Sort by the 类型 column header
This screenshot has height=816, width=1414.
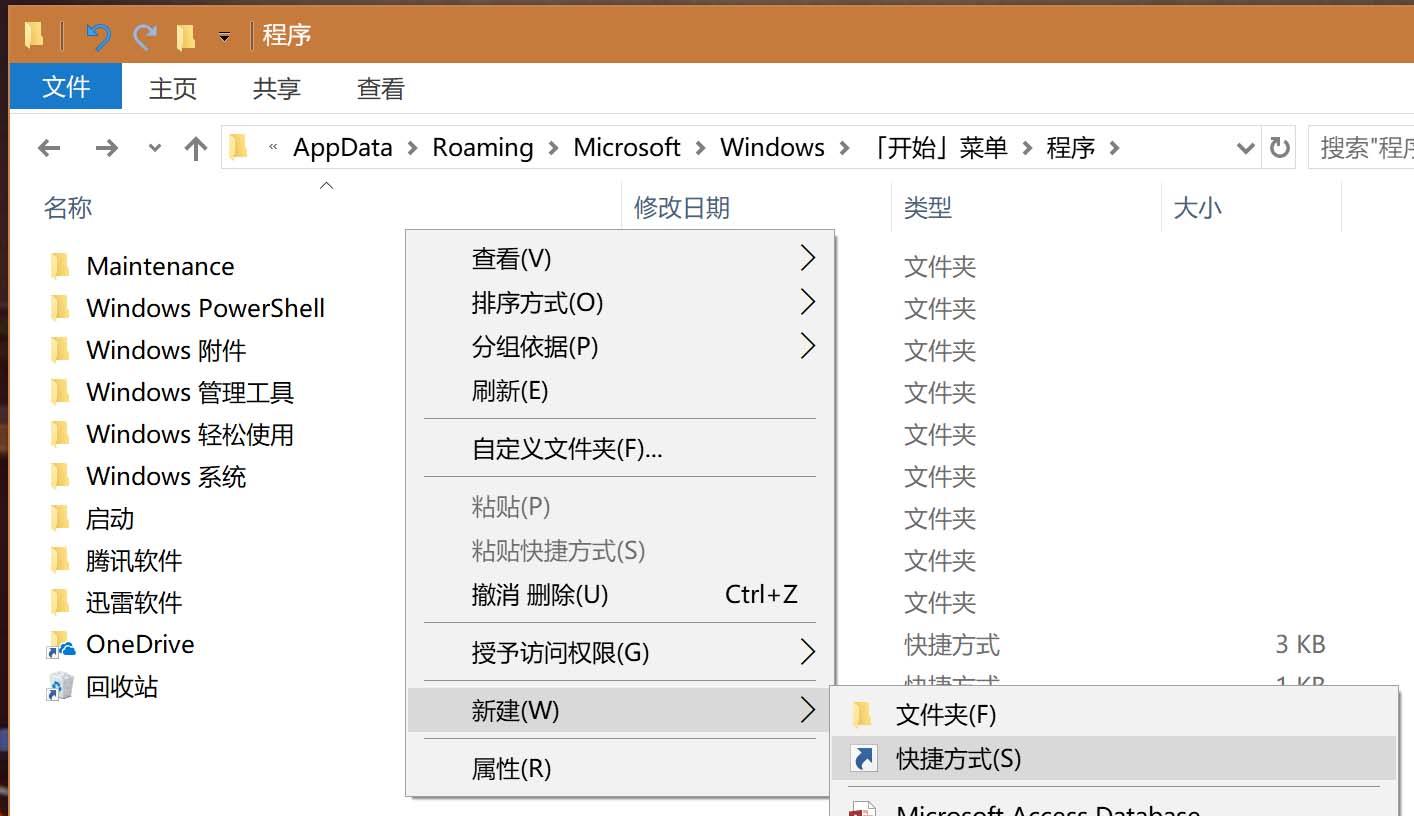928,208
